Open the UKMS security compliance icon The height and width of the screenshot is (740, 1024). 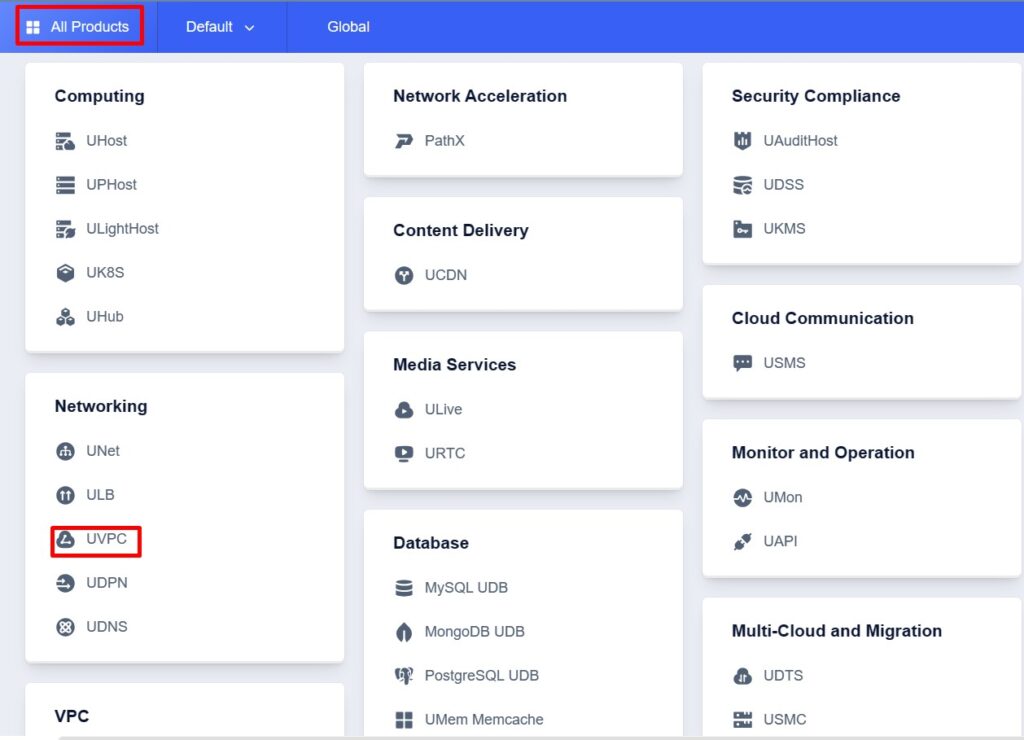tap(742, 228)
